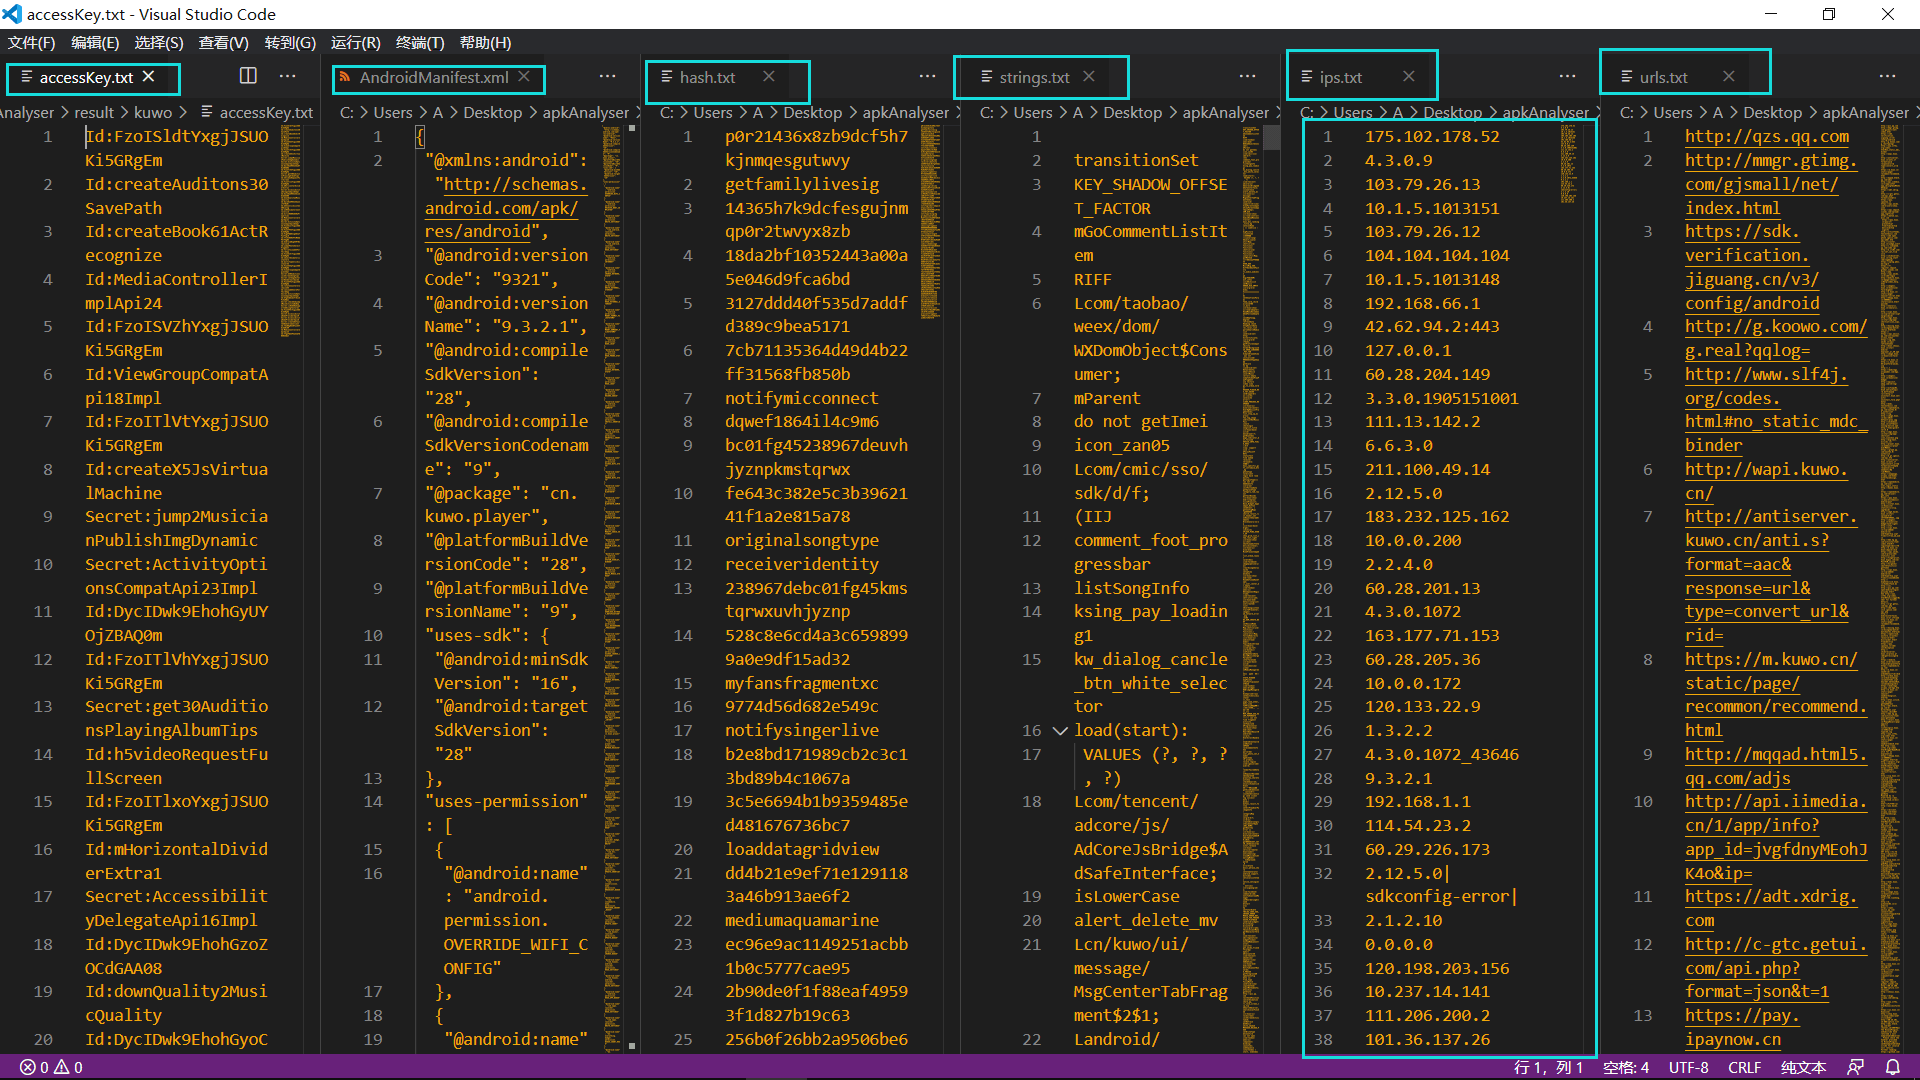Open the 运行(R) menu

point(356,43)
